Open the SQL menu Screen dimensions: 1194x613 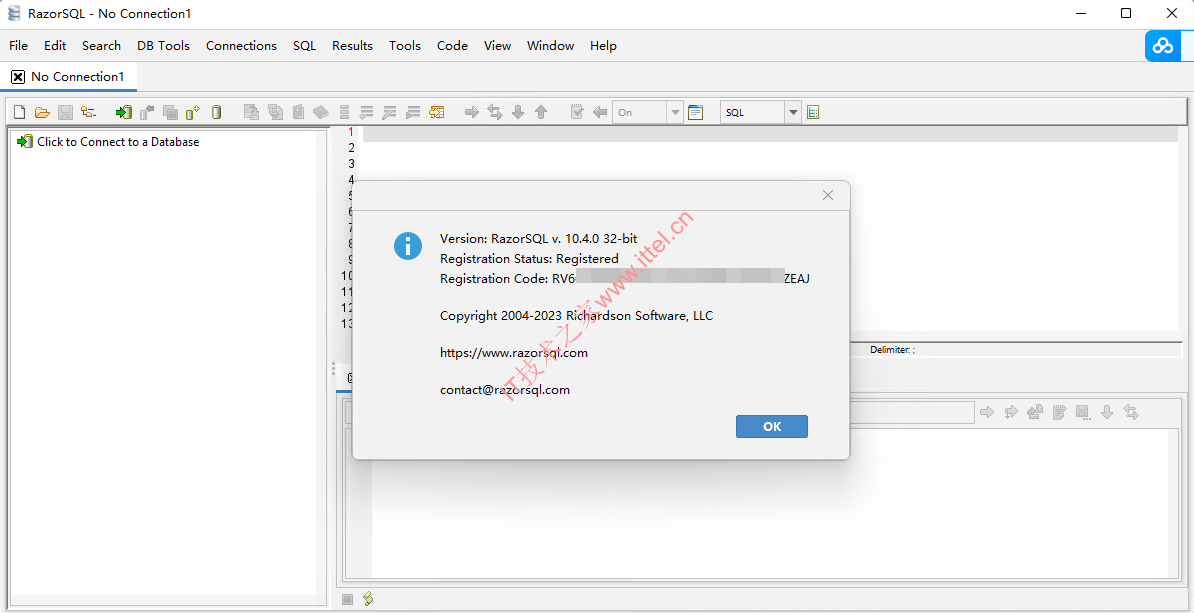coord(305,46)
